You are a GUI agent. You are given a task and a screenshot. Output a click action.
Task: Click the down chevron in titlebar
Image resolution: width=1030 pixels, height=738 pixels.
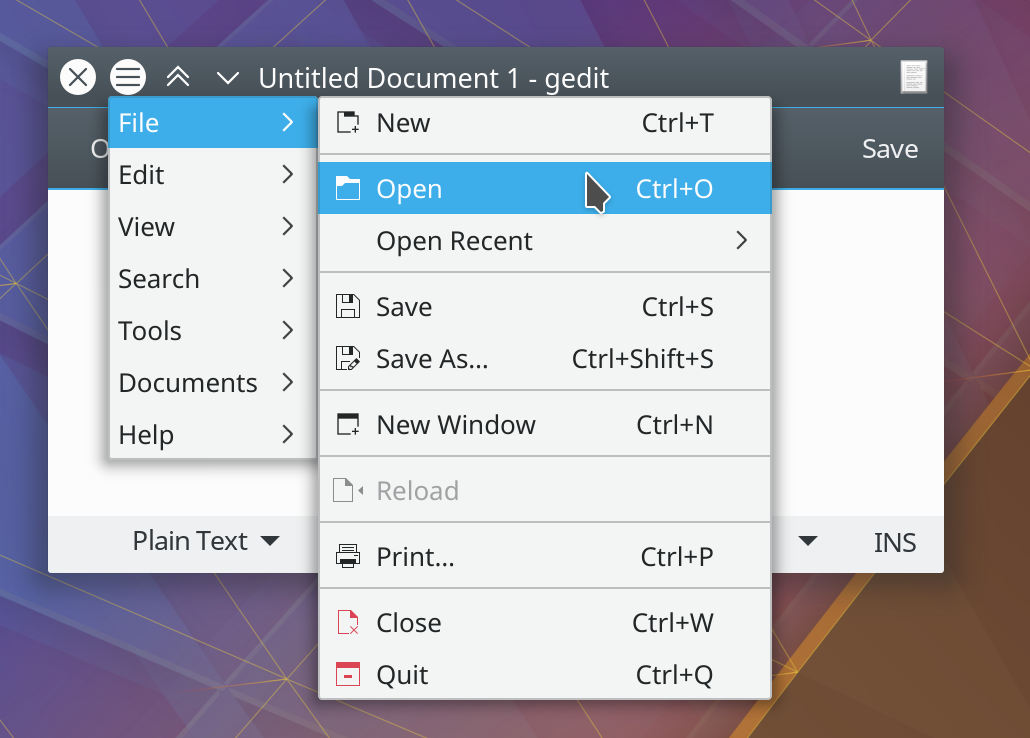tap(227, 78)
